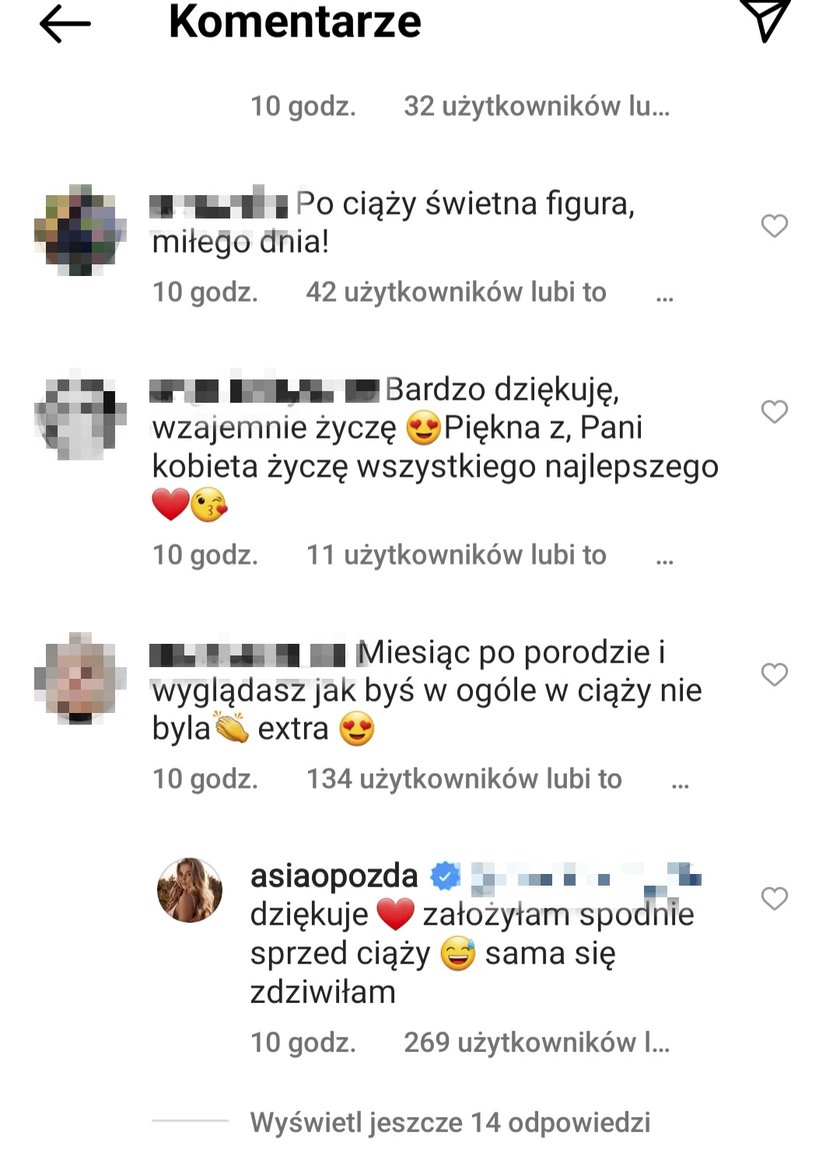
Task: View the top "32 użytkowników lu..." likes
Action: [x=536, y=106]
